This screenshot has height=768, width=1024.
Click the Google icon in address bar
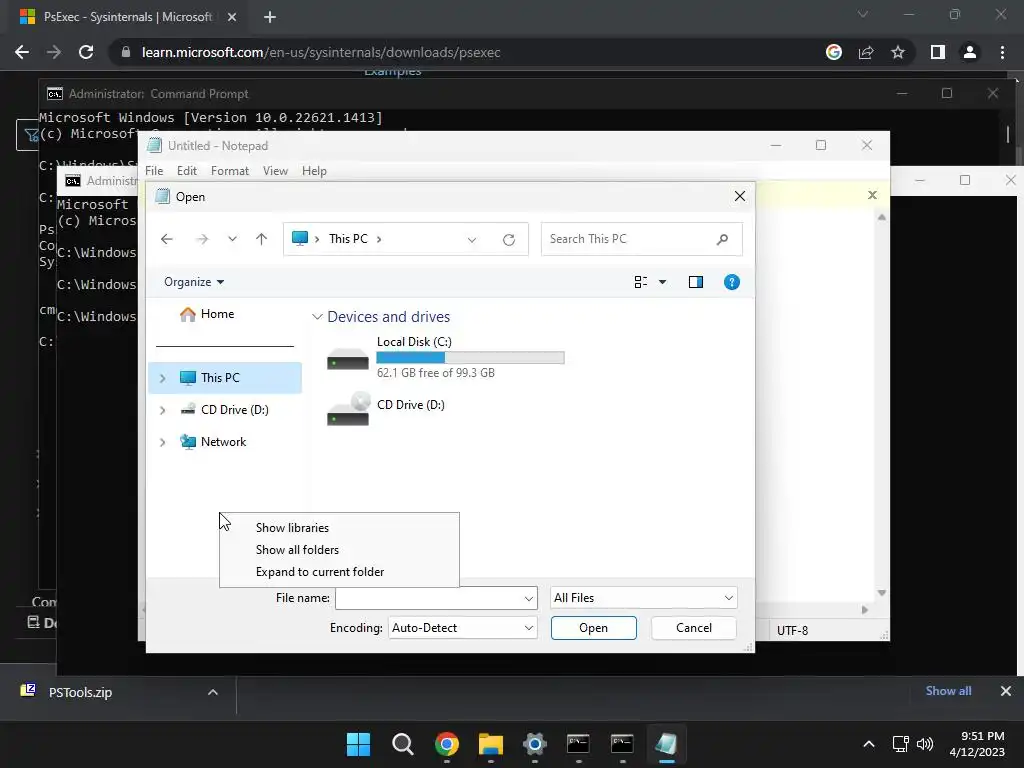coord(834,52)
